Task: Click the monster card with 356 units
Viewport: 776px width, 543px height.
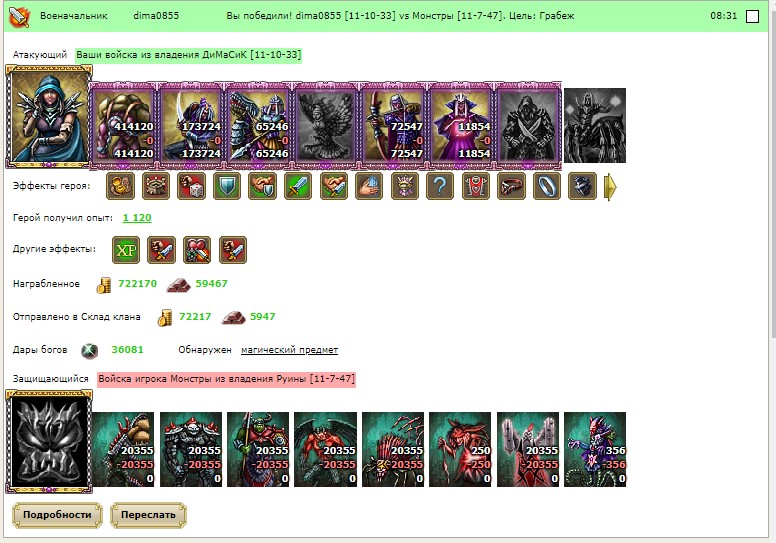Action: (x=595, y=449)
